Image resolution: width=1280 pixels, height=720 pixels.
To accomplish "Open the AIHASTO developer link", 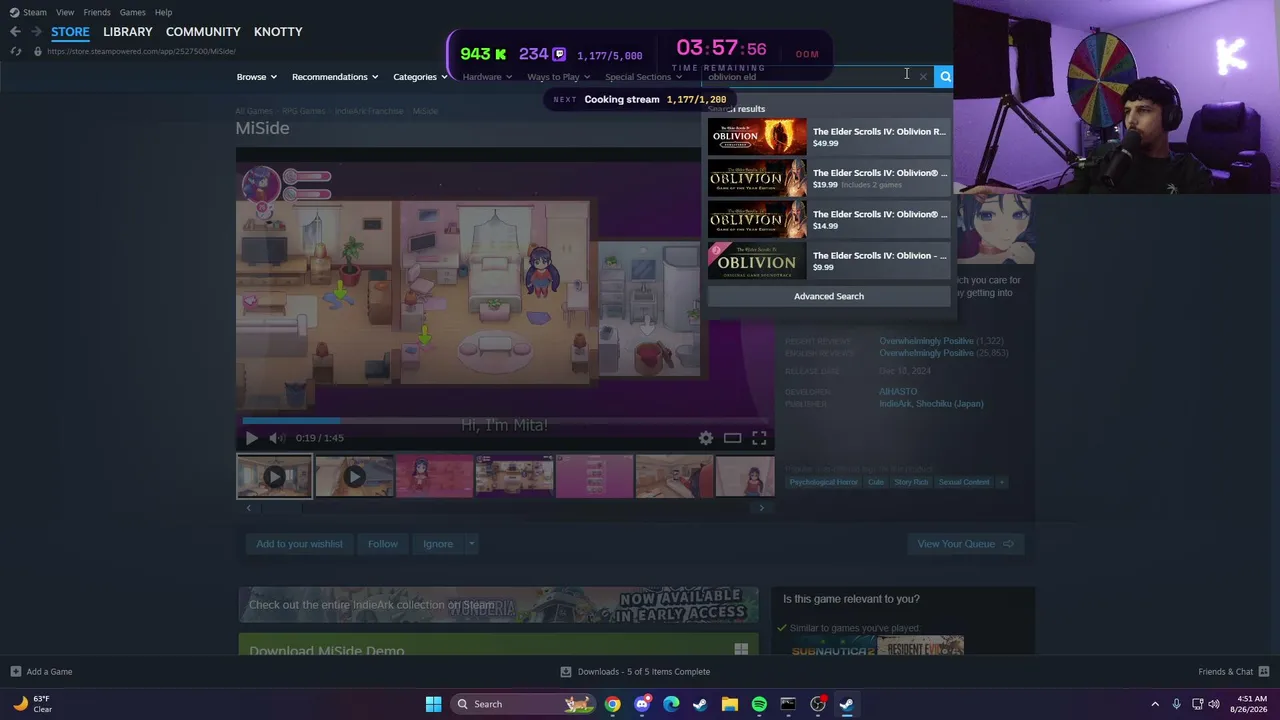I will pyautogui.click(x=898, y=392).
